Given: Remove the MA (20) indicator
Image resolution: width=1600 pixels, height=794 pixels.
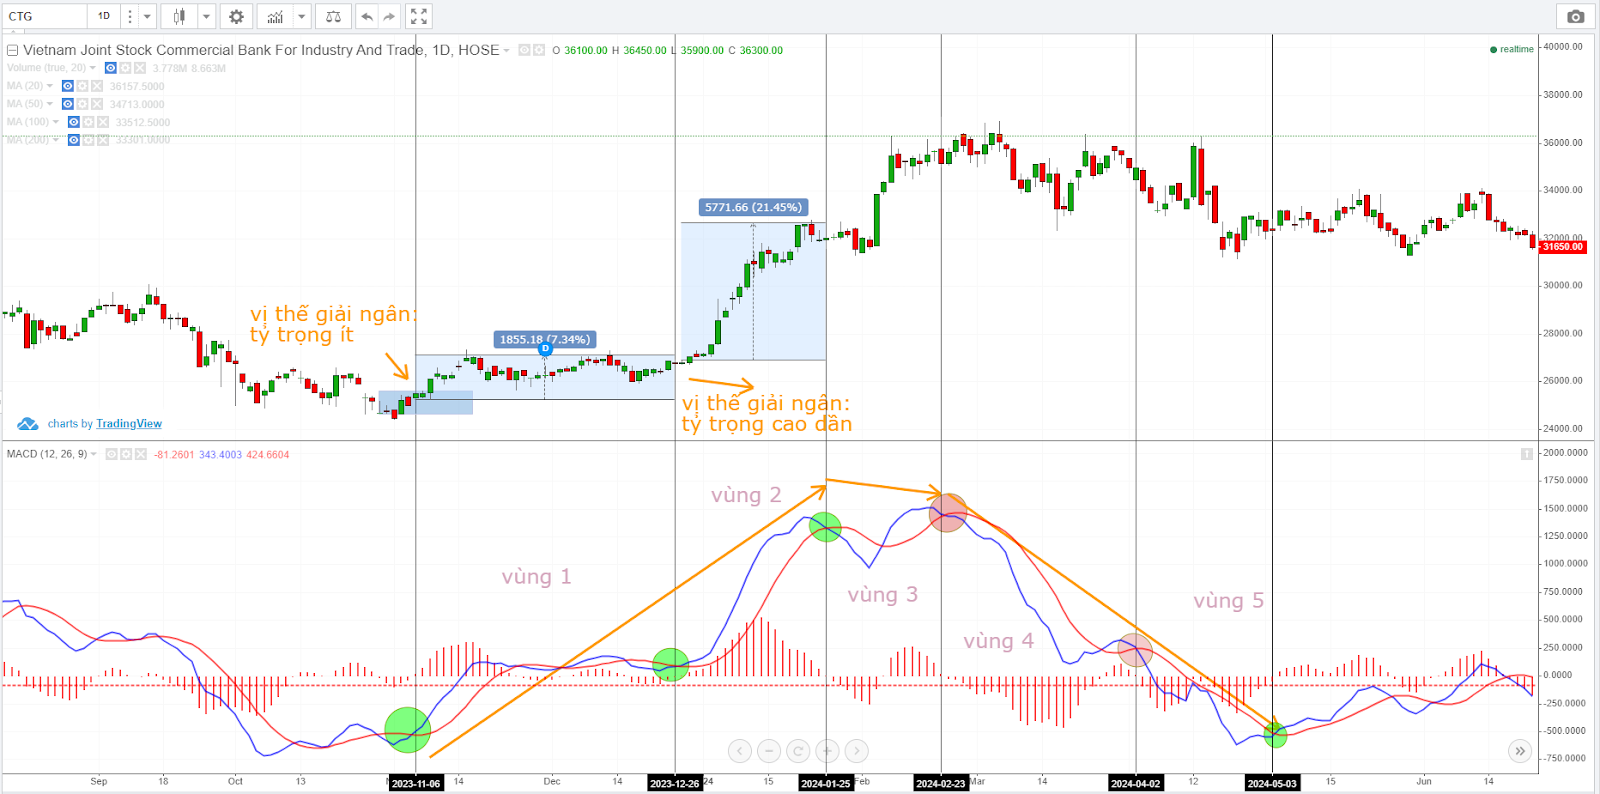Looking at the screenshot, I should tap(97, 86).
